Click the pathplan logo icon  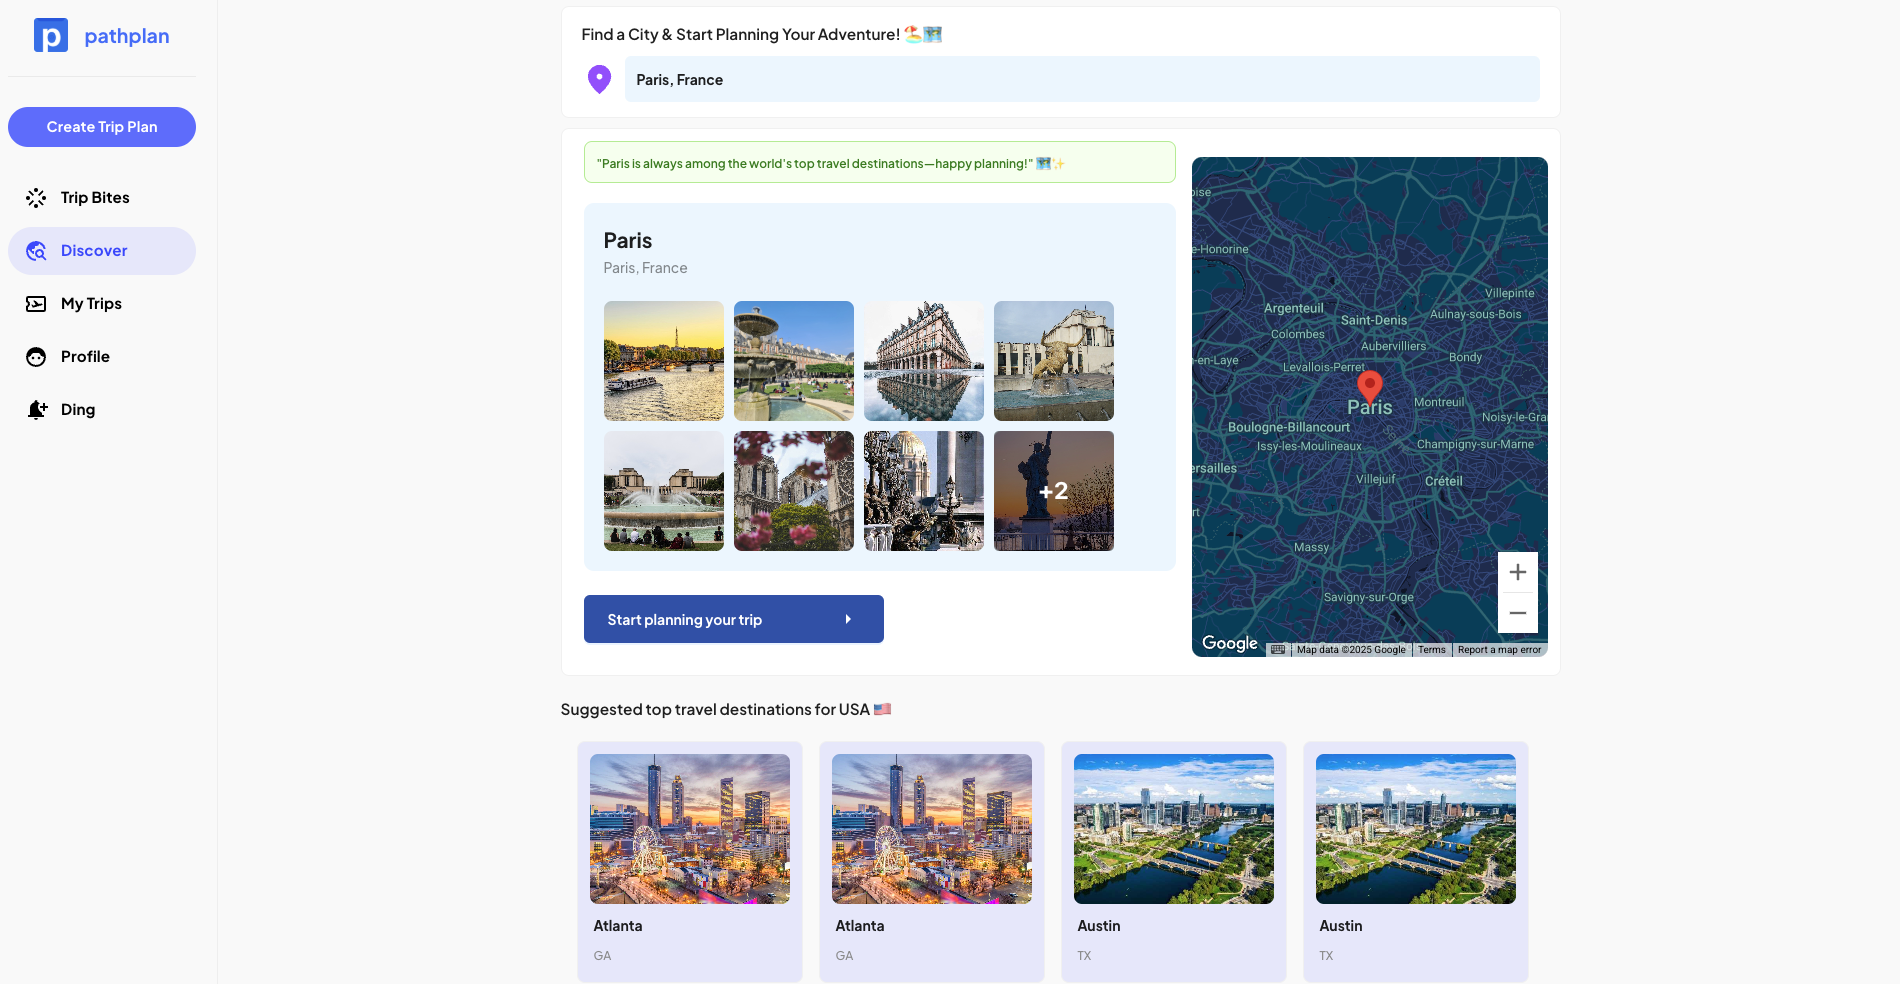click(51, 35)
